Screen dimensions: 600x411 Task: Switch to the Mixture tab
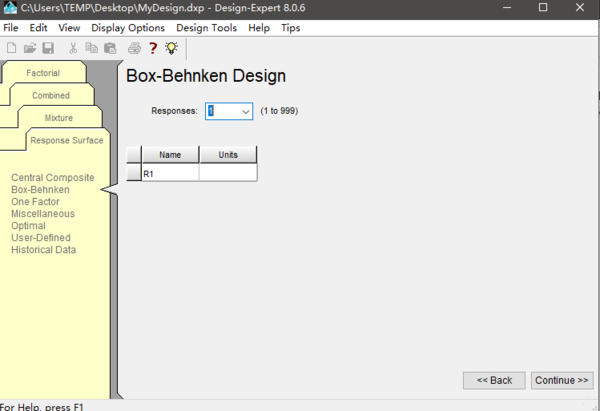58,118
